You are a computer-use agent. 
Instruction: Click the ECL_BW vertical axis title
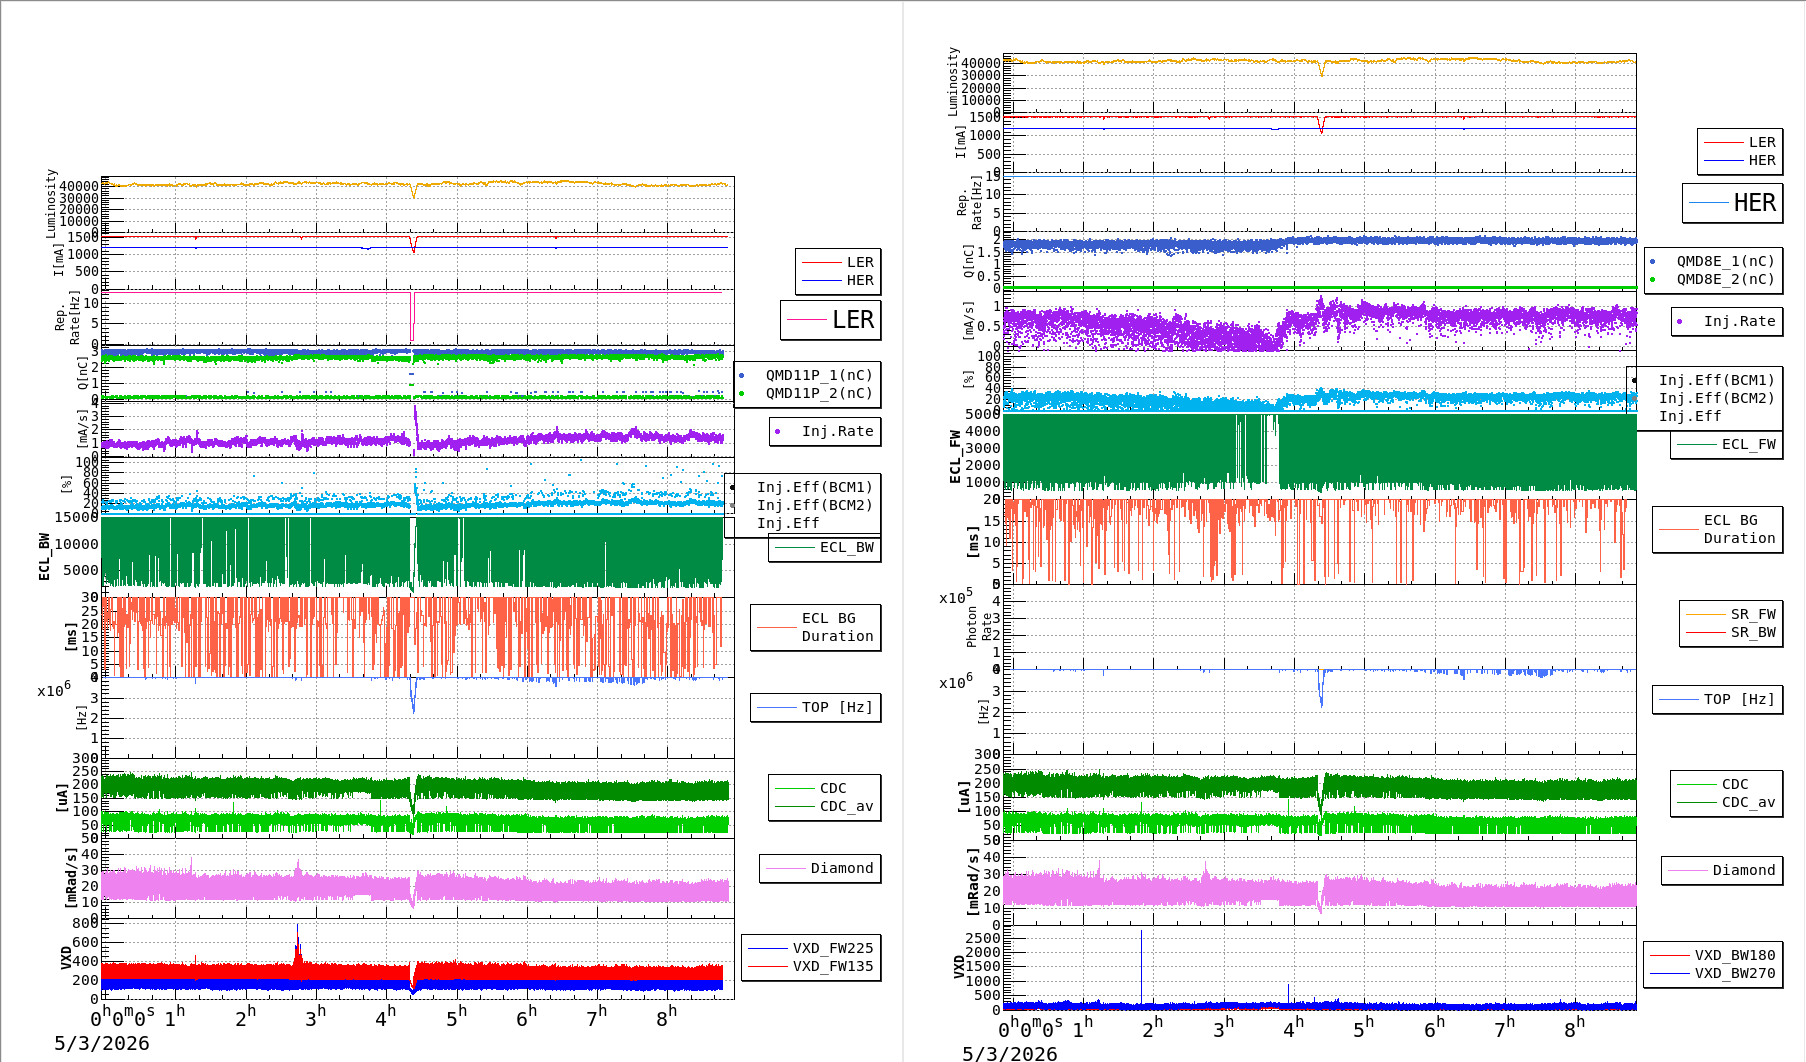[44, 556]
